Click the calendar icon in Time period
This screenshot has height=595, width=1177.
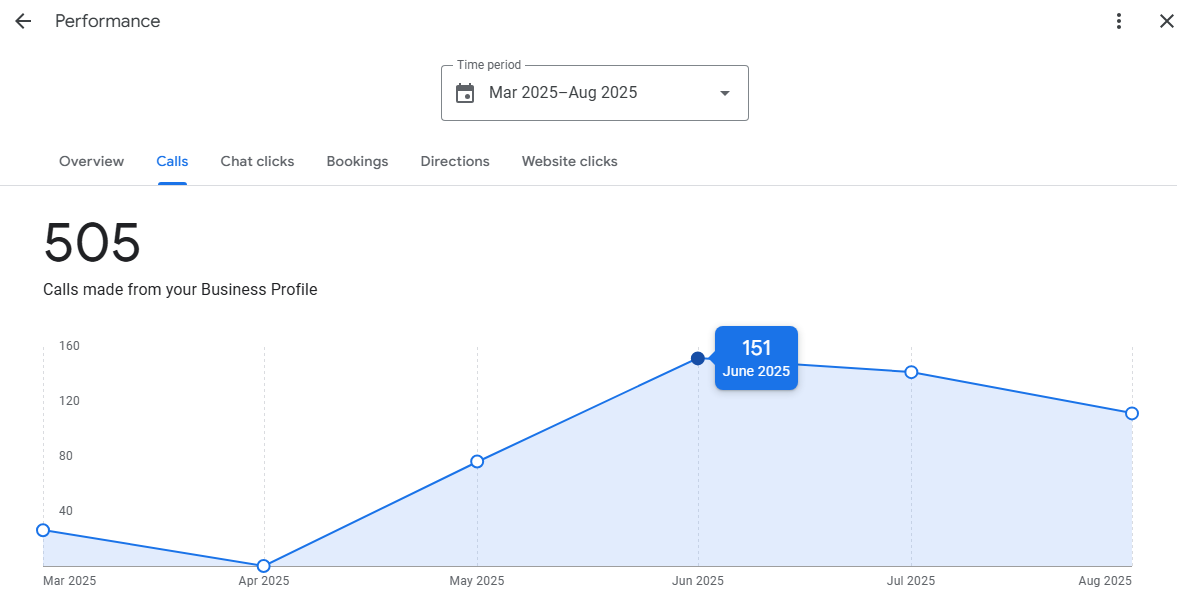465,93
